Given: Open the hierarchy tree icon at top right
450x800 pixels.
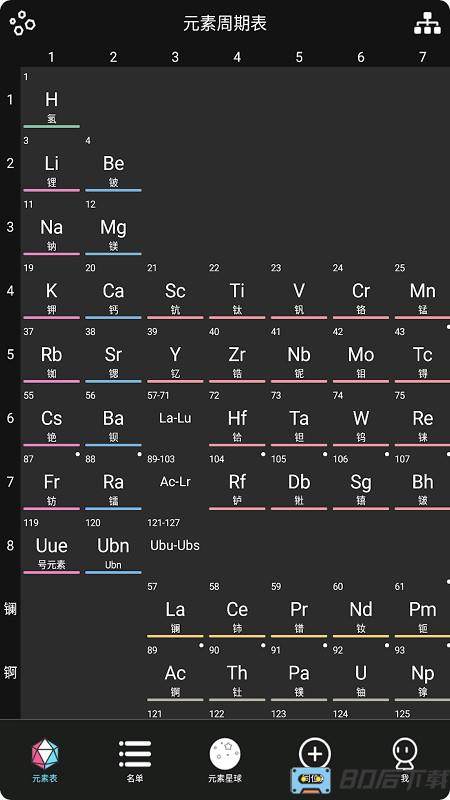Looking at the screenshot, I should click(x=427, y=23).
